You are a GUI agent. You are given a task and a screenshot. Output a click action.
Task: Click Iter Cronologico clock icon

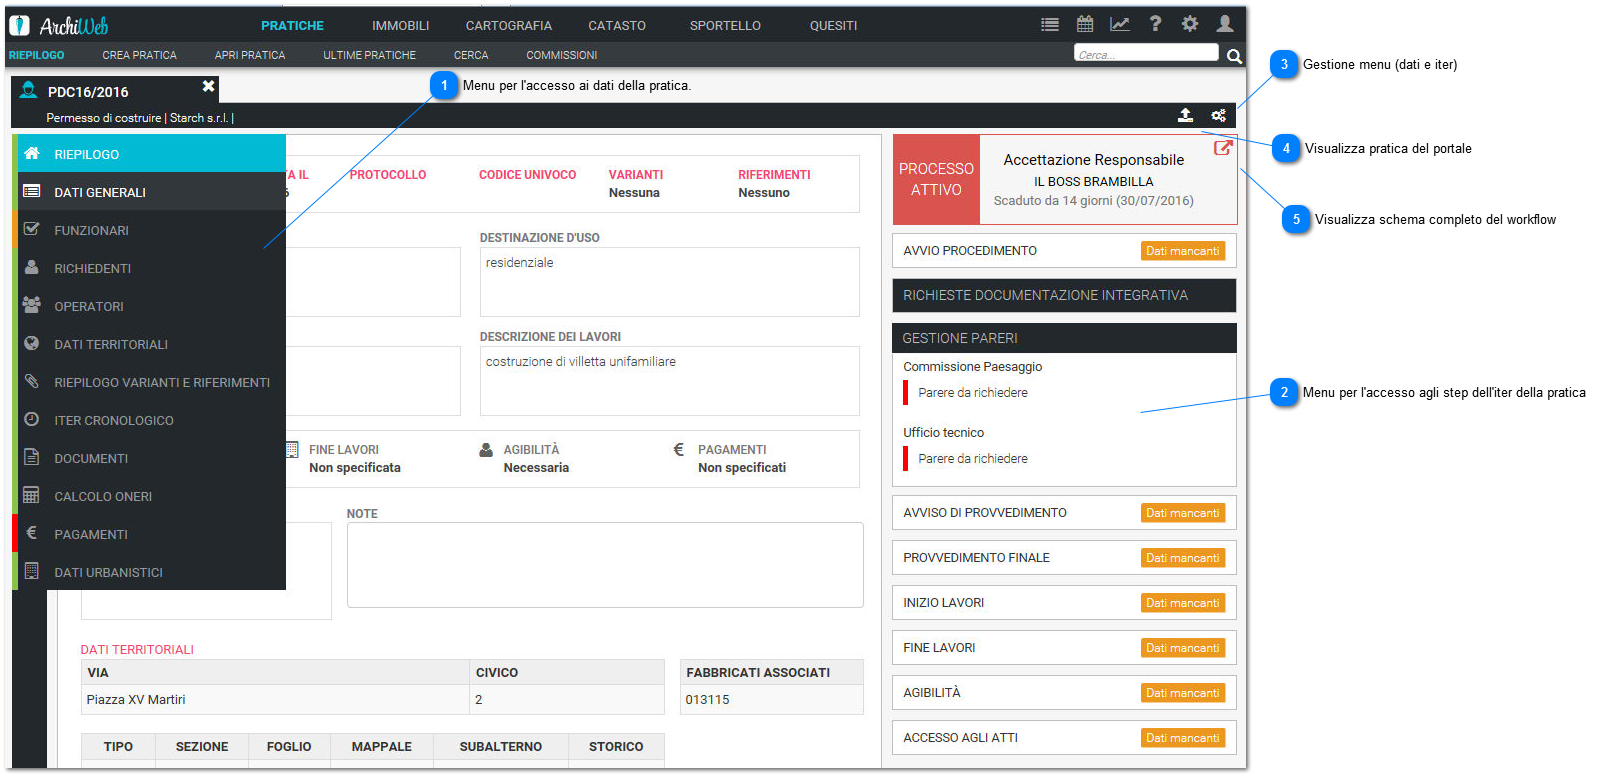point(32,419)
